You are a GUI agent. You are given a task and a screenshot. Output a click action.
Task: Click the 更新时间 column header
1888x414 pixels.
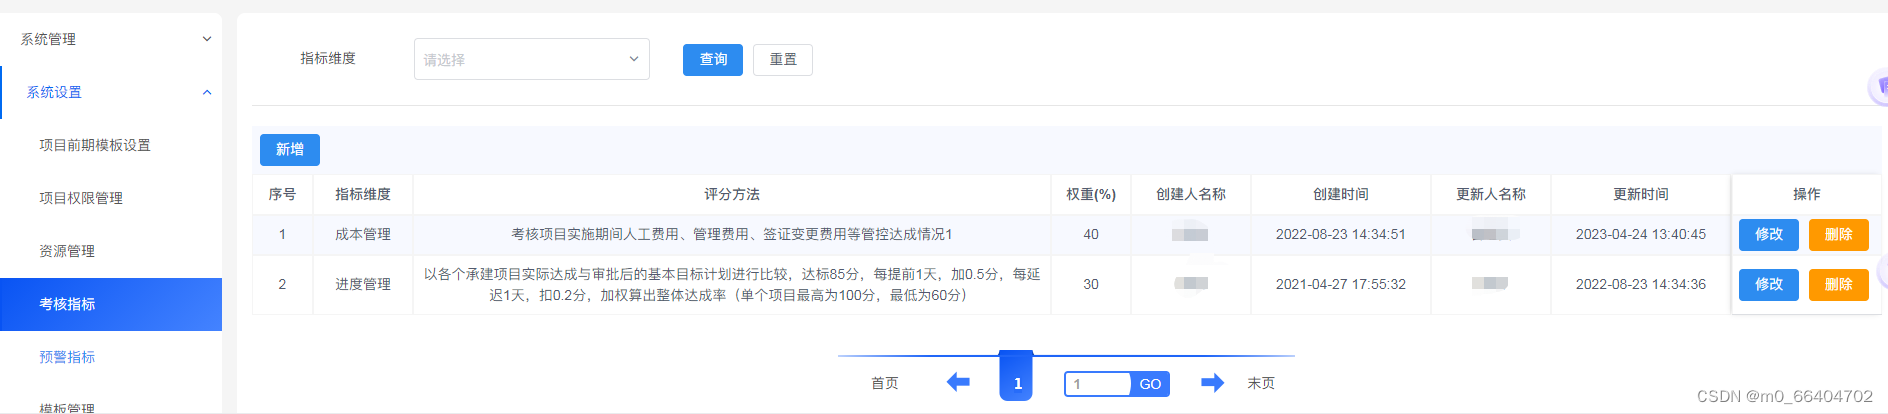1641,194
